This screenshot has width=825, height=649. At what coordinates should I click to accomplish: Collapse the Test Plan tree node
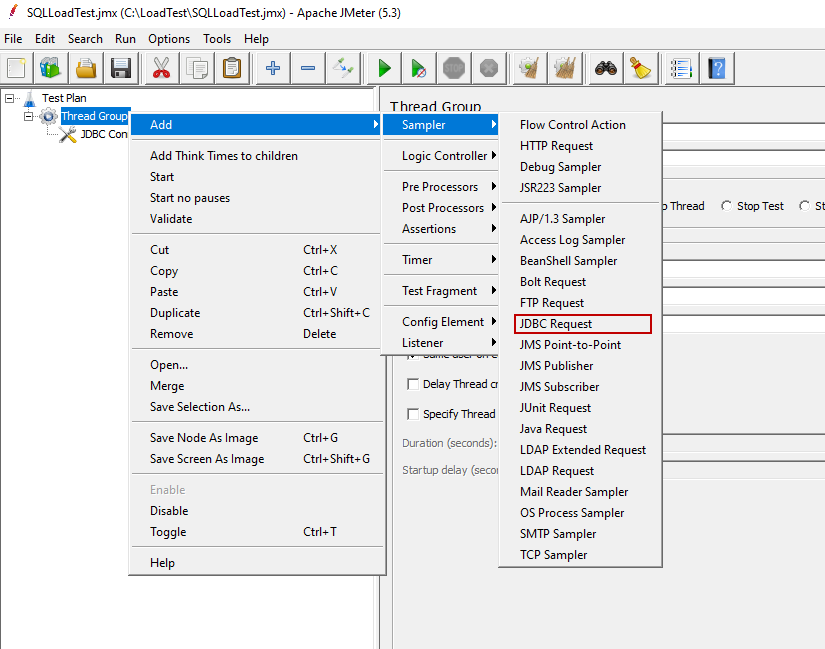tap(9, 98)
